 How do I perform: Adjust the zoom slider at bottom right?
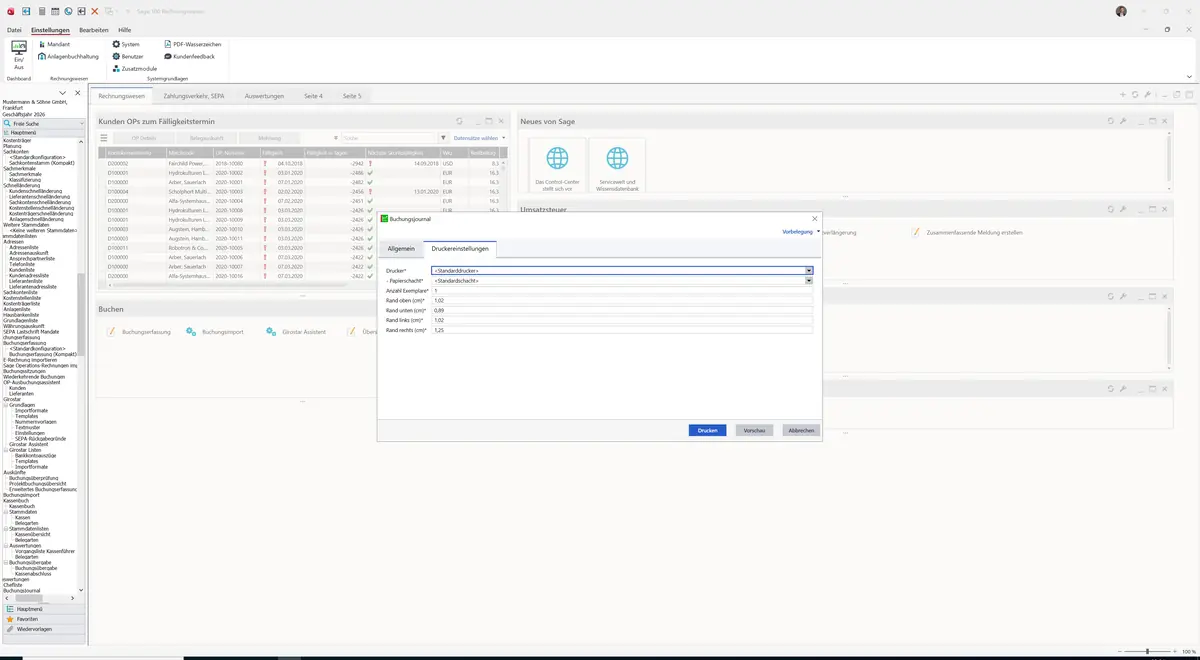click(1147, 651)
